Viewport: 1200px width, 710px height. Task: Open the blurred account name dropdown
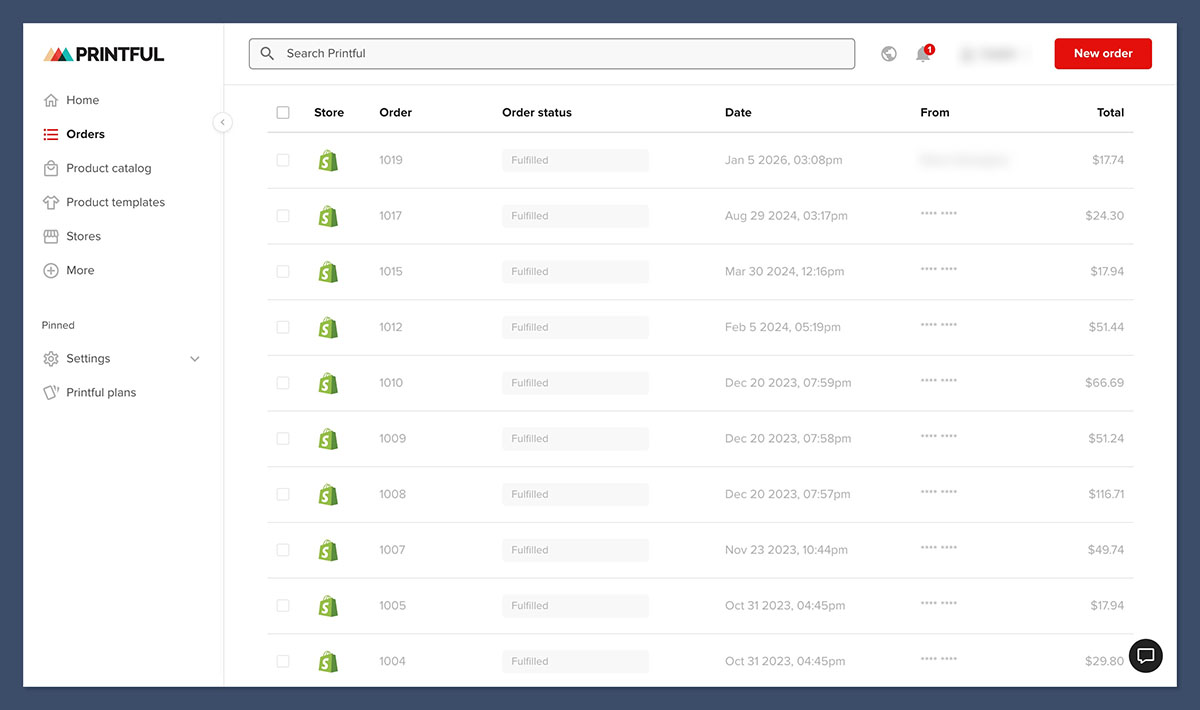click(995, 54)
